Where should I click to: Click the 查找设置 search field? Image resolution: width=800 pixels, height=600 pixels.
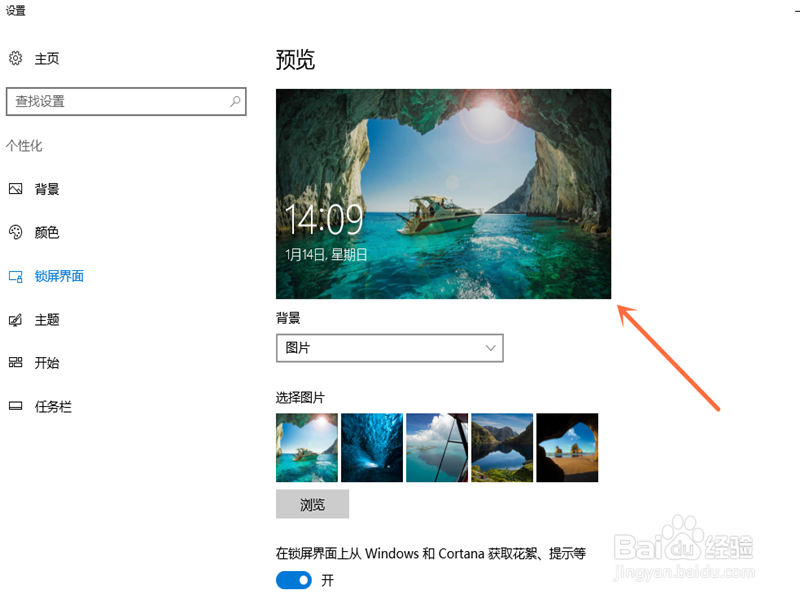(126, 101)
